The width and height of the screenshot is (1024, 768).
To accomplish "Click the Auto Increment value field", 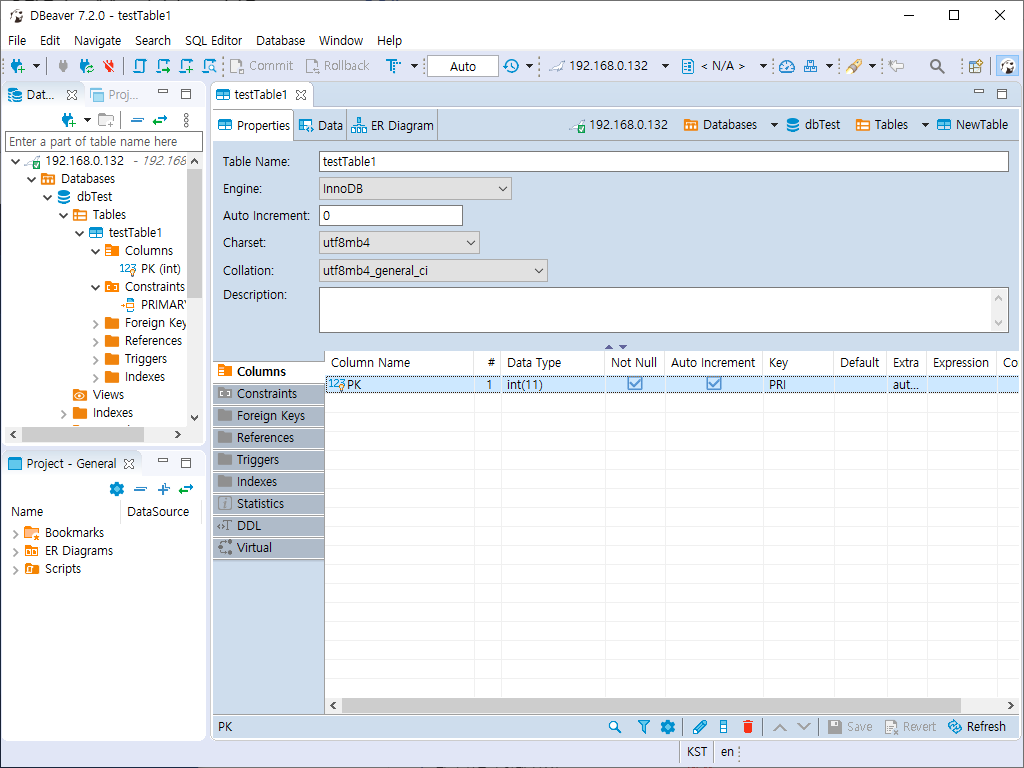I will point(391,216).
